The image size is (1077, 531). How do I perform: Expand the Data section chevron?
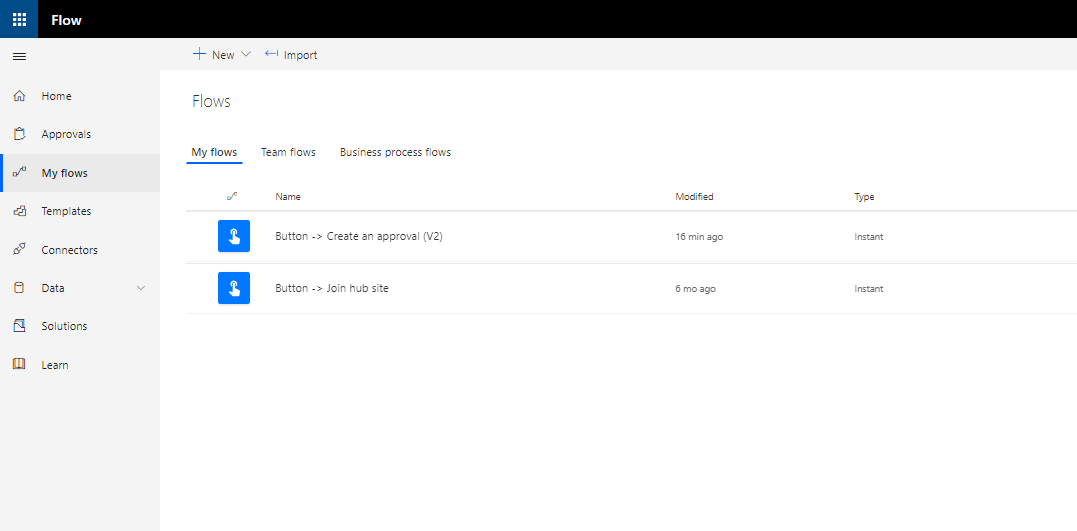[141, 288]
